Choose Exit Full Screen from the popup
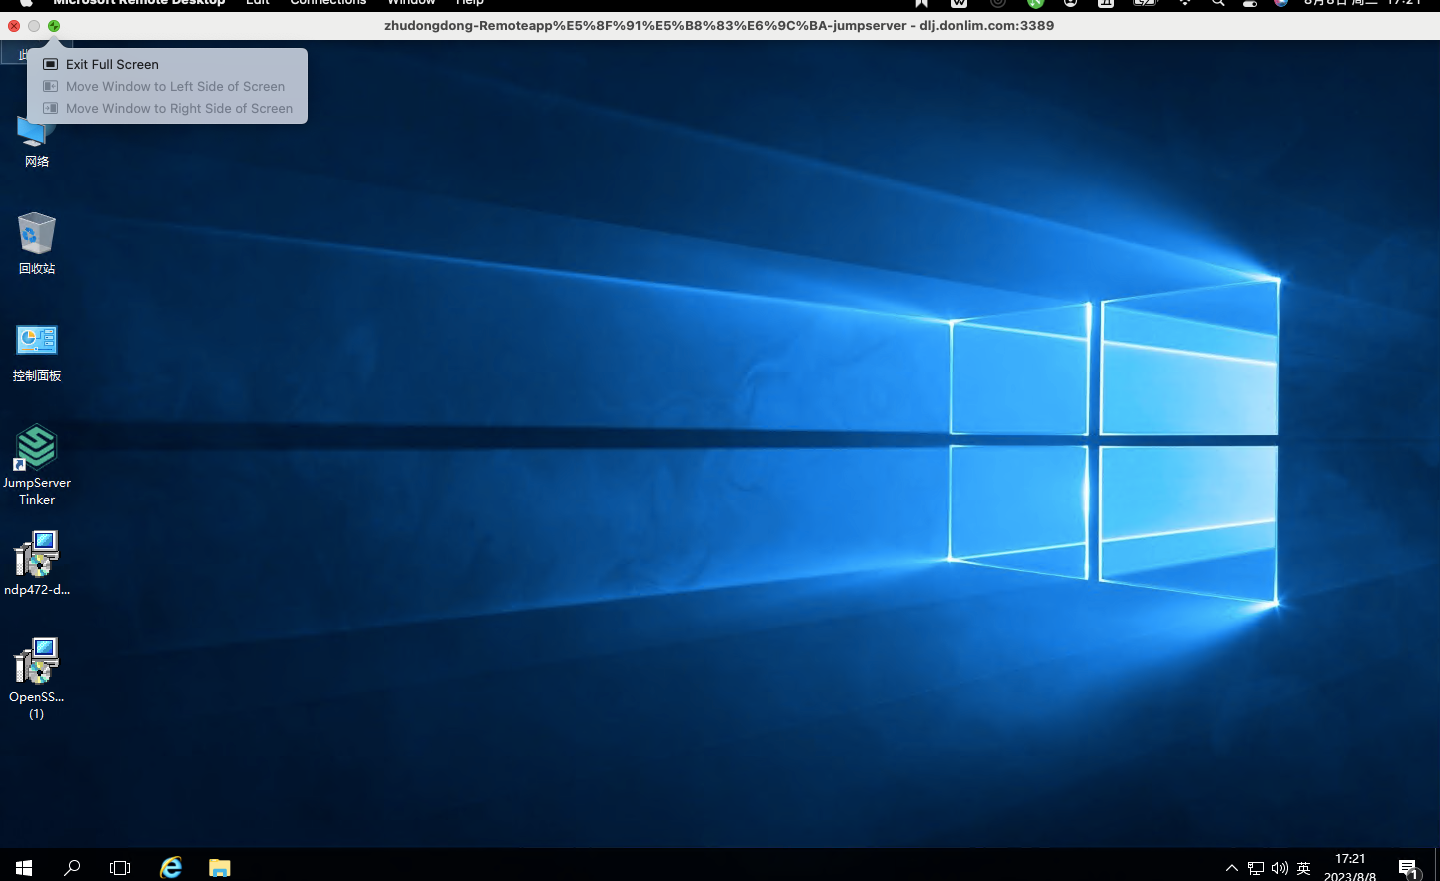This screenshot has height=881, width=1440. (112, 64)
